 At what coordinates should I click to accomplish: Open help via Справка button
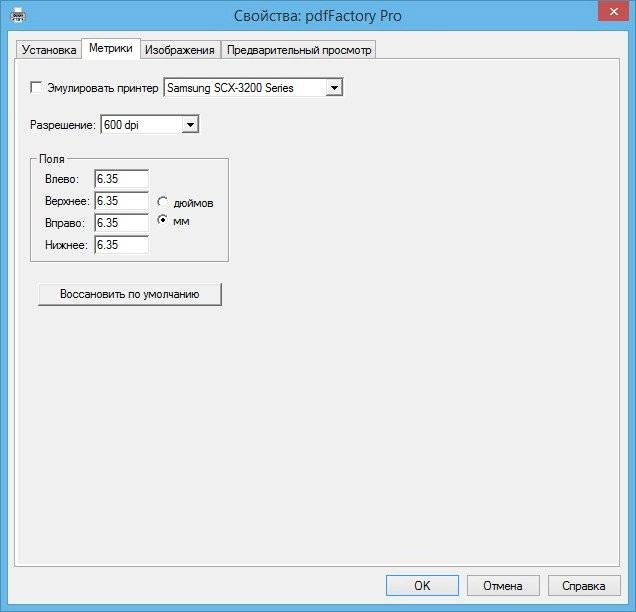coord(584,585)
